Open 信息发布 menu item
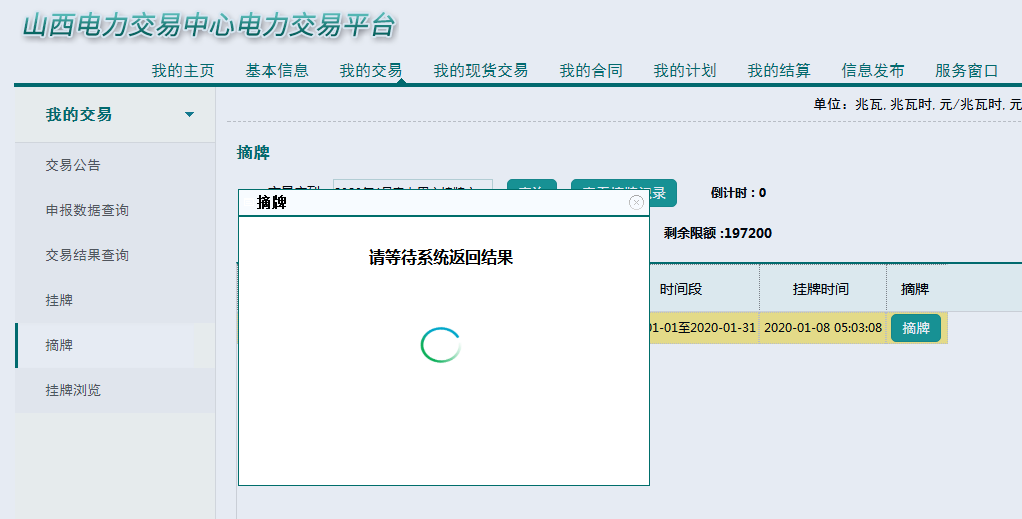 [x=873, y=71]
